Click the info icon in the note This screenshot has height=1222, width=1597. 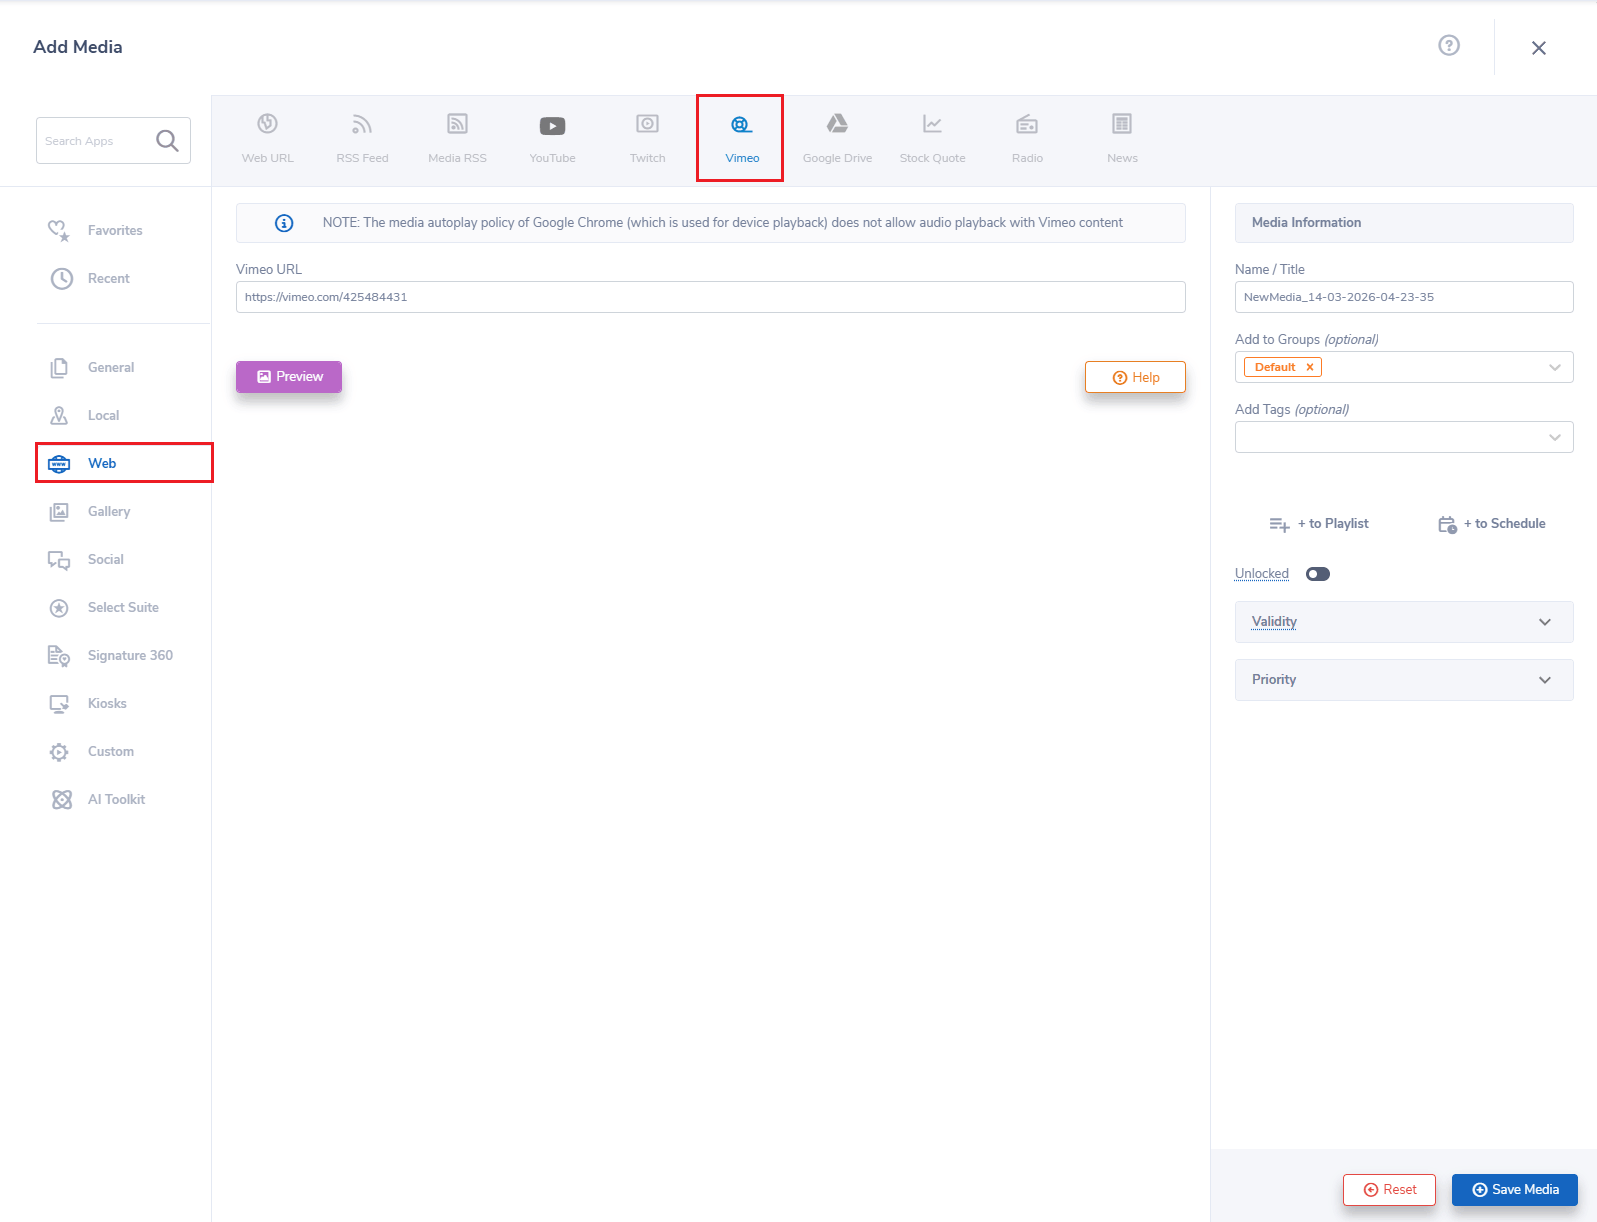pos(284,223)
